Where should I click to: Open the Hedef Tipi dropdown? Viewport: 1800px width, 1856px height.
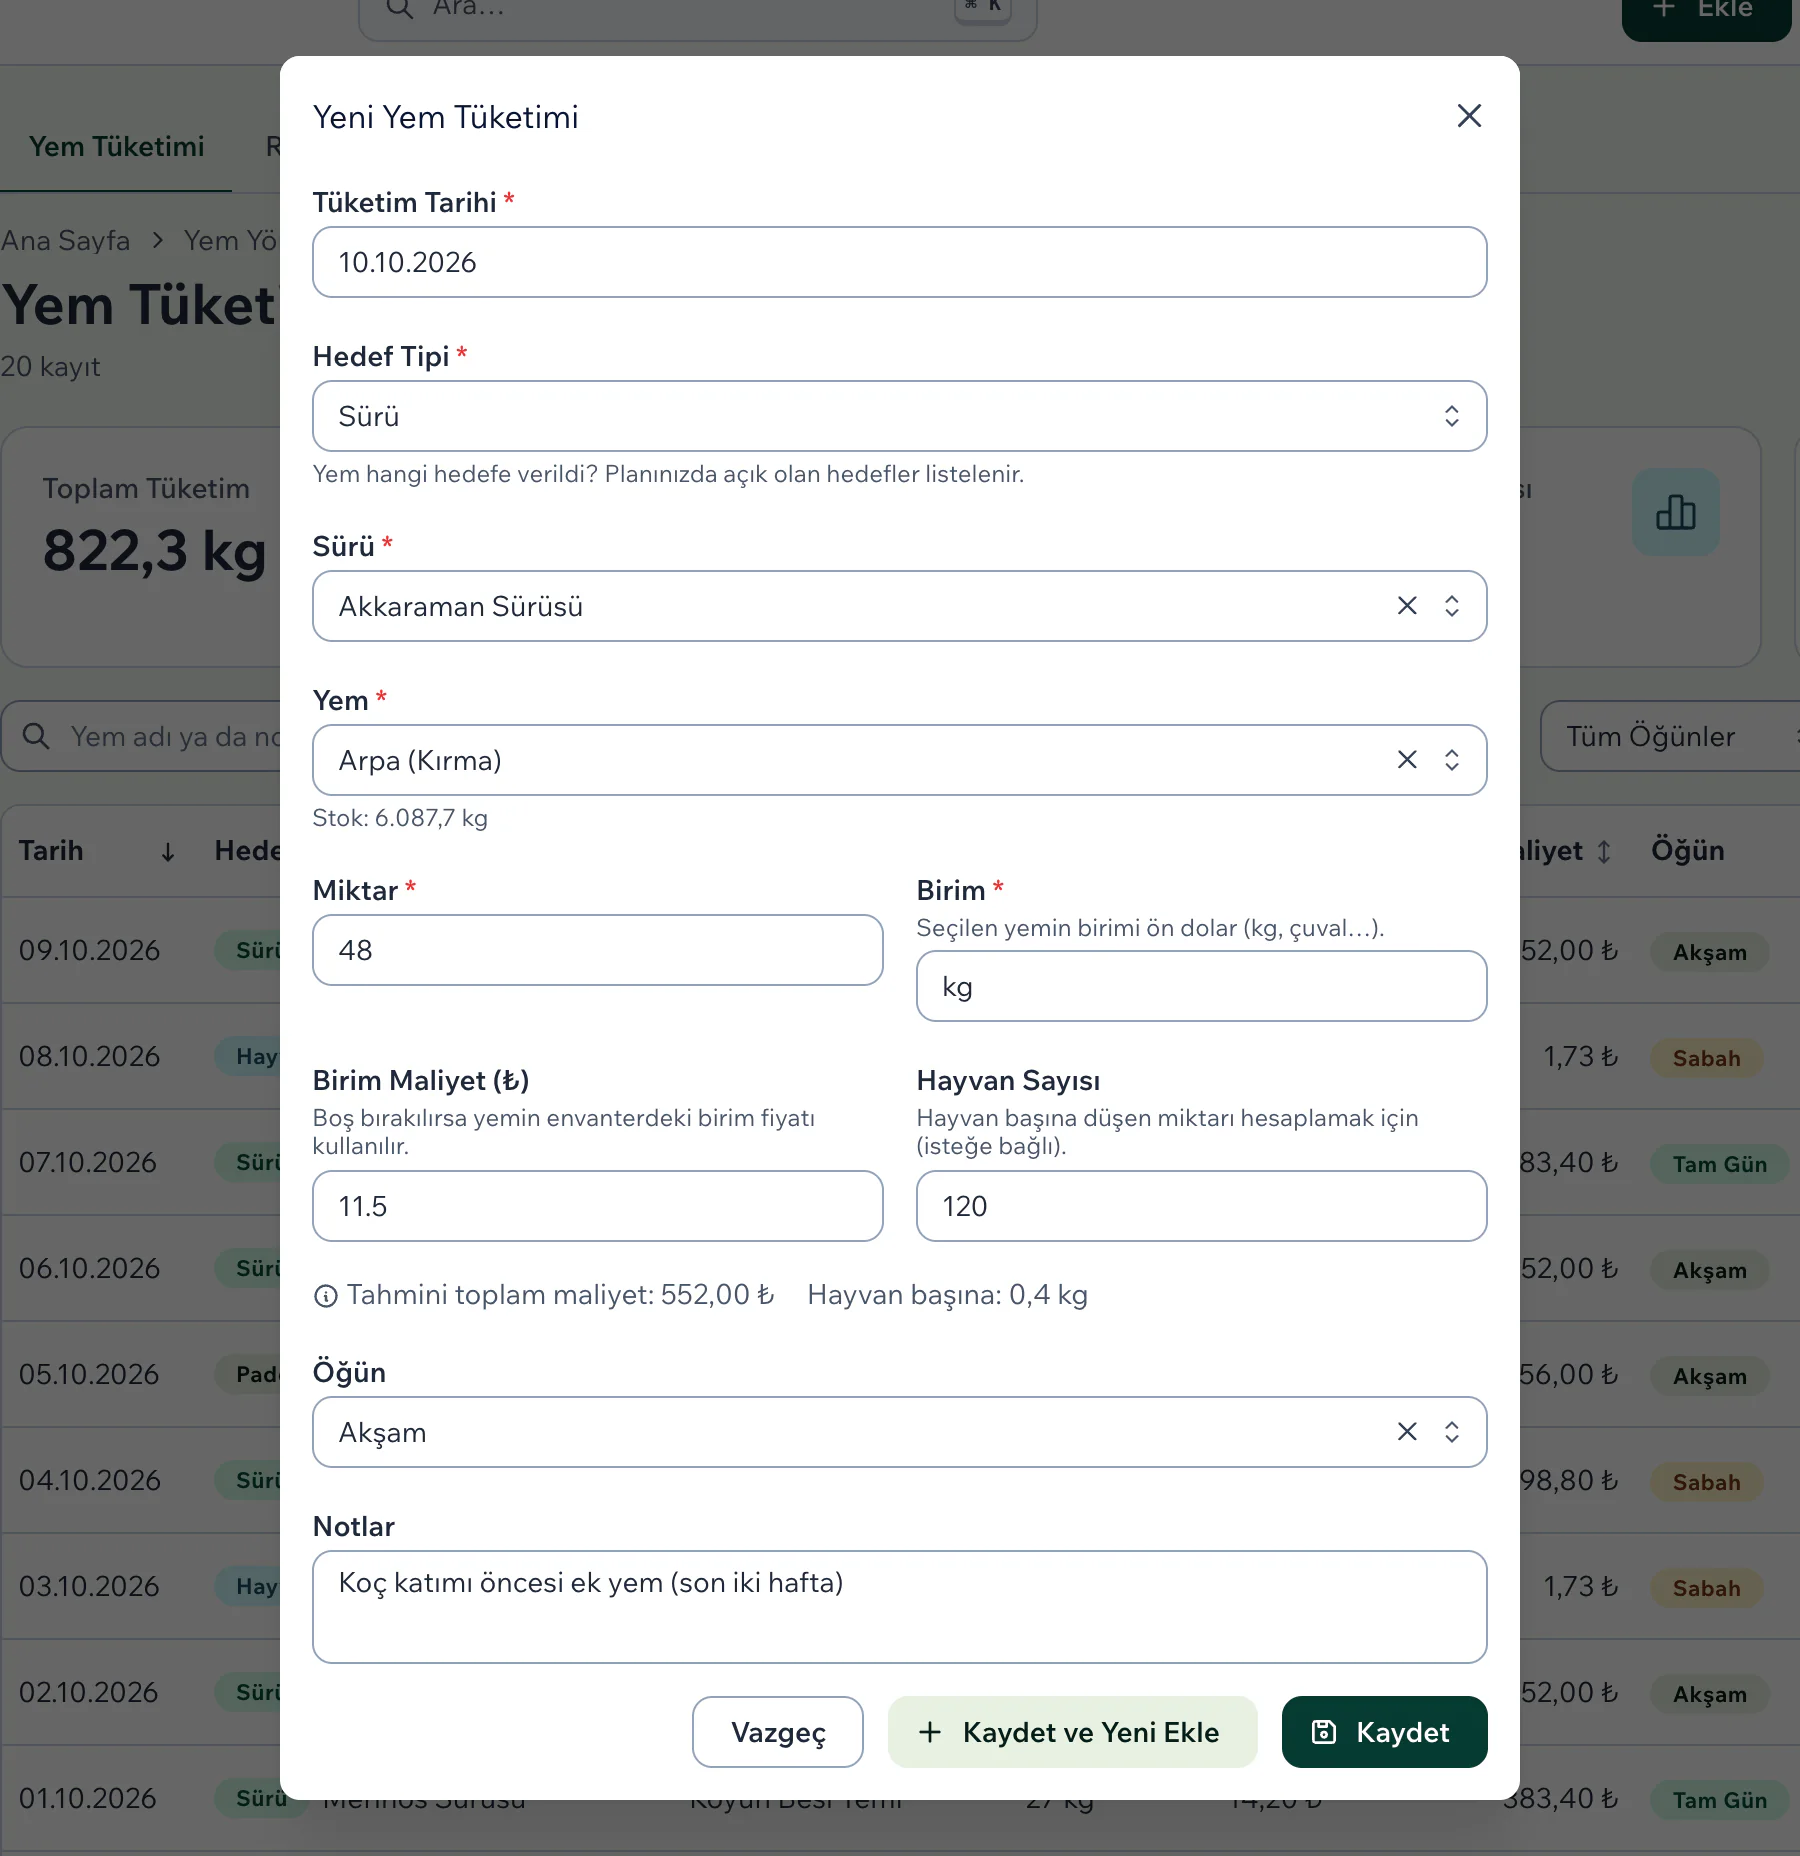click(899, 416)
